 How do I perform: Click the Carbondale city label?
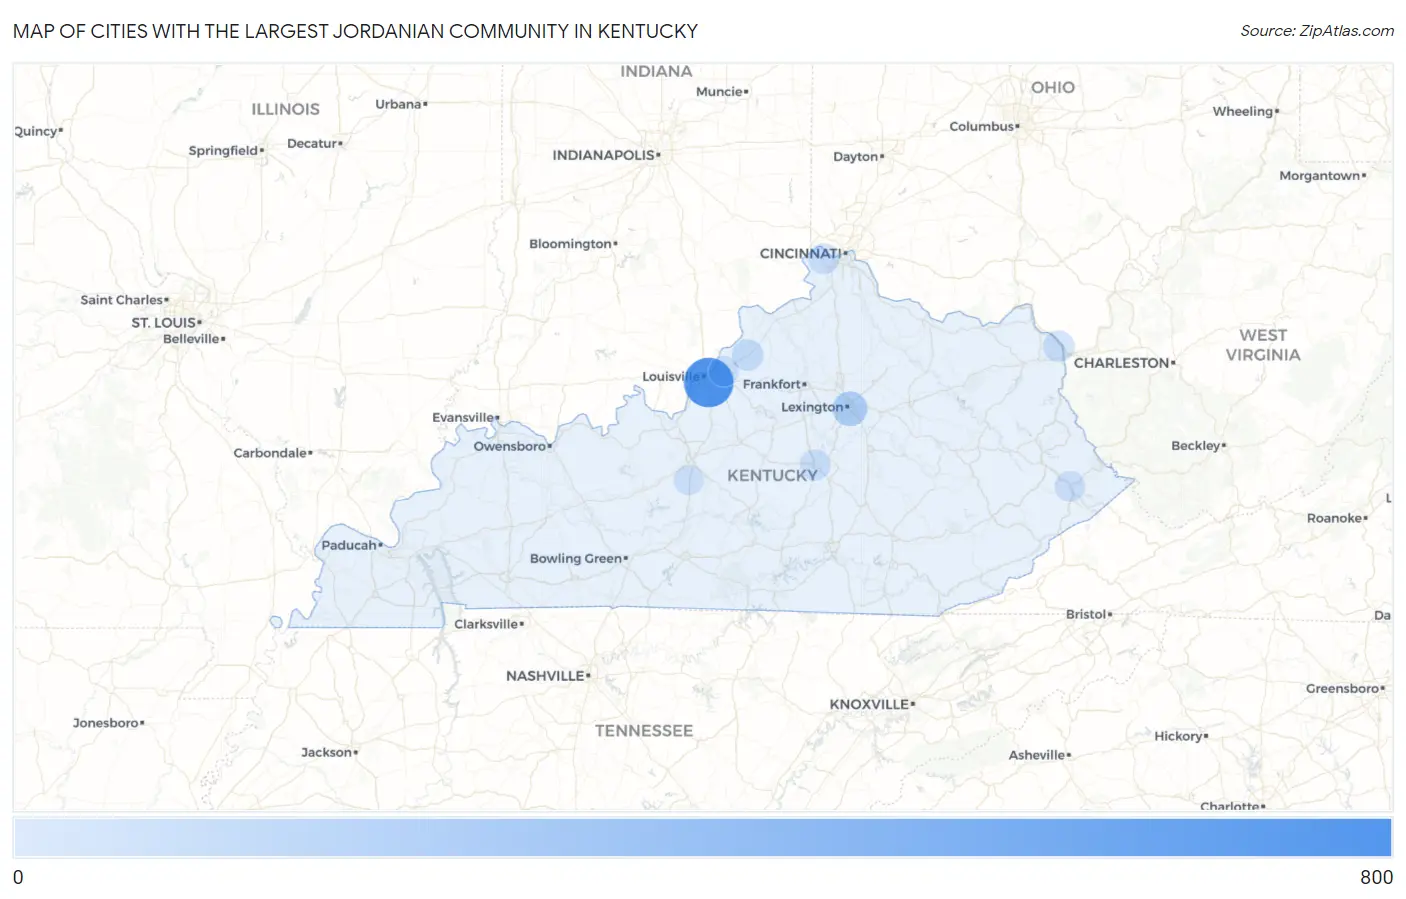pyautogui.click(x=272, y=453)
